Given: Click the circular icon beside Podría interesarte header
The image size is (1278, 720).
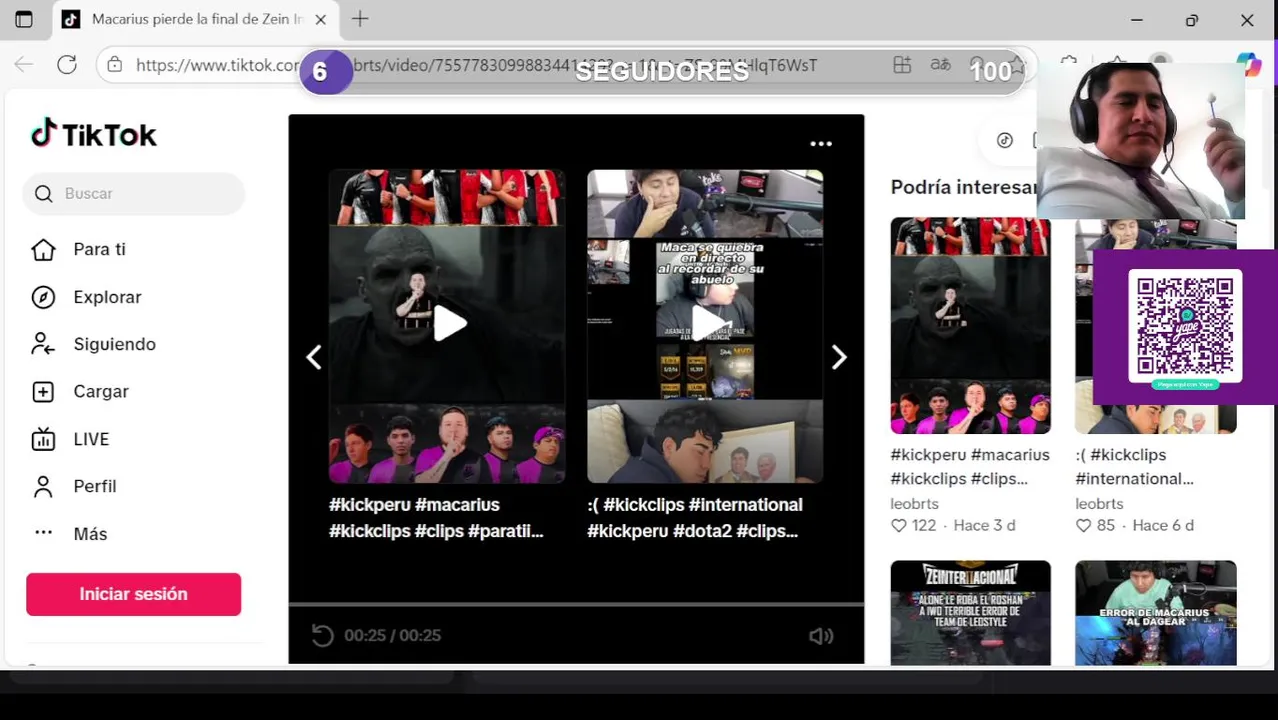Looking at the screenshot, I should tap(1005, 140).
